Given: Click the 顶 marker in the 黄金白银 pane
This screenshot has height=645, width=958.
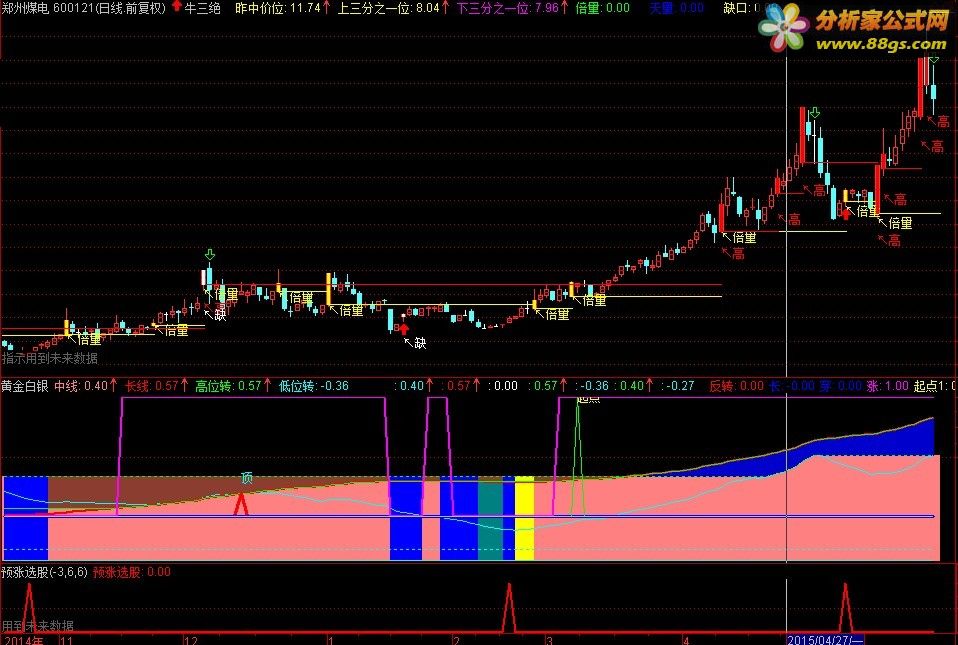Looking at the screenshot, I should (246, 478).
